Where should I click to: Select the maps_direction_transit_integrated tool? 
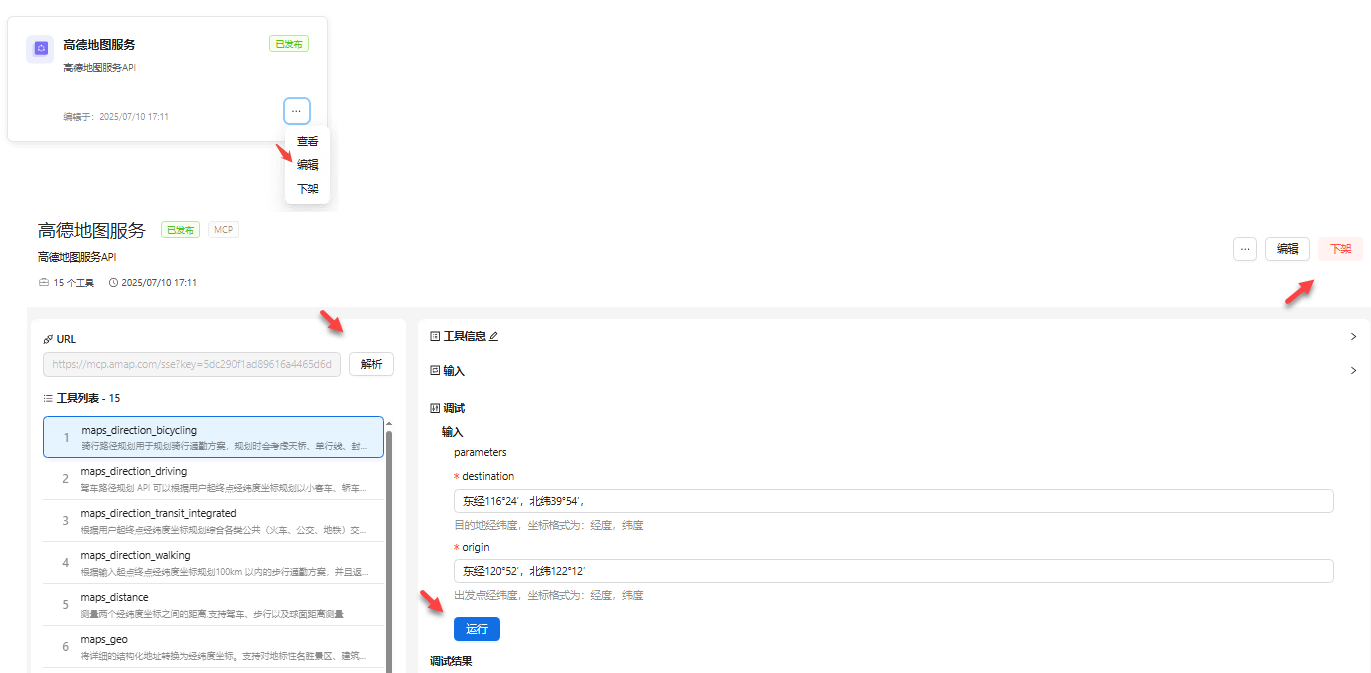click(x=213, y=521)
